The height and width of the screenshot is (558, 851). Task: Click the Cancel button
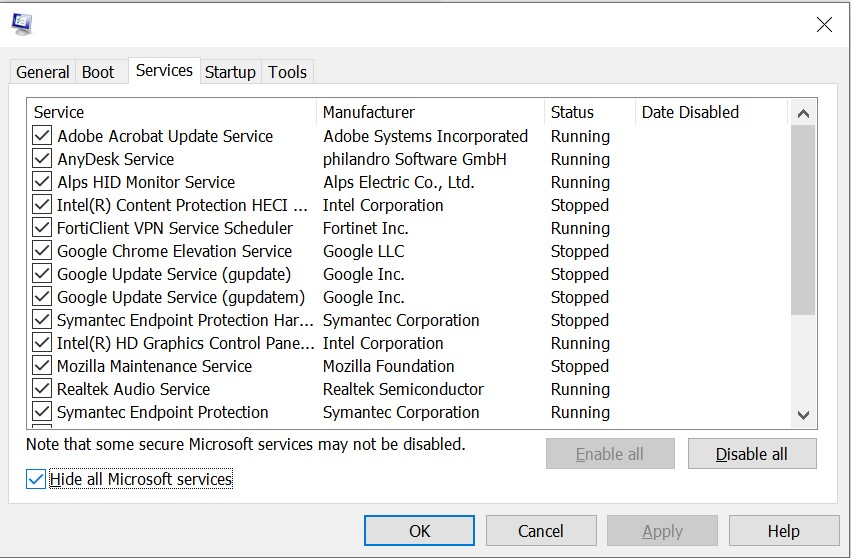[x=540, y=531]
